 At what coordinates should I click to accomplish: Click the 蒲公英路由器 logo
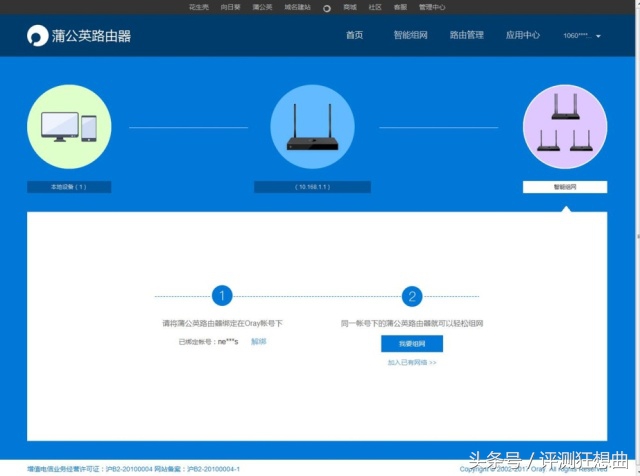[79, 36]
